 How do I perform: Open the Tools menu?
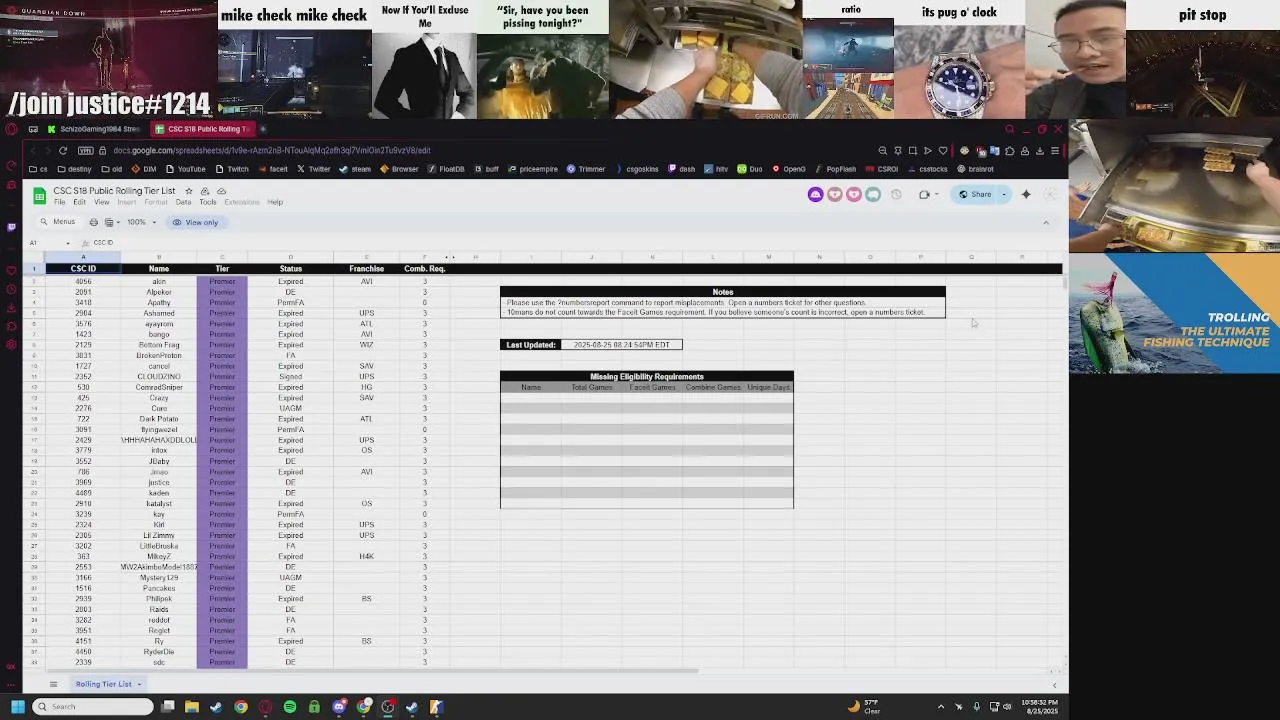click(208, 202)
